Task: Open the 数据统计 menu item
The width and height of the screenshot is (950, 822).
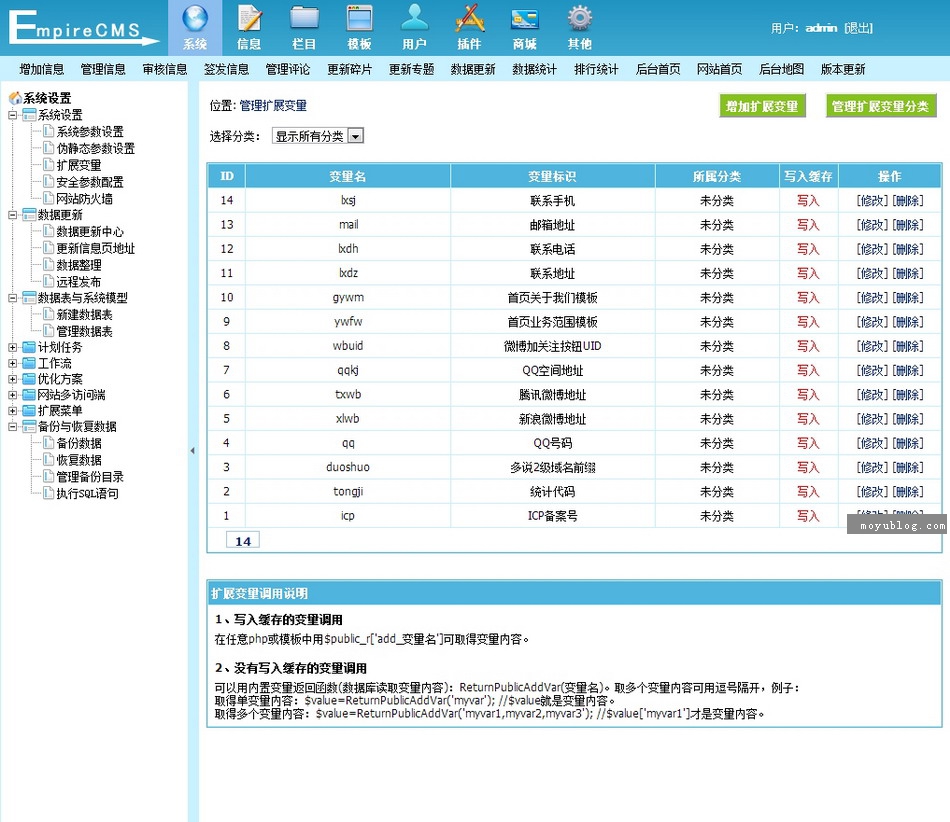Action: coord(534,69)
